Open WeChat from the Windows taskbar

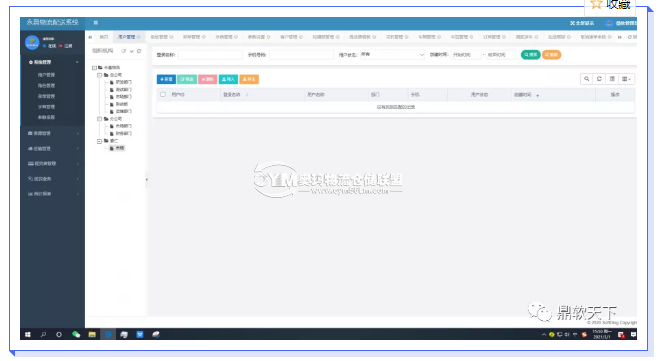pos(76,335)
